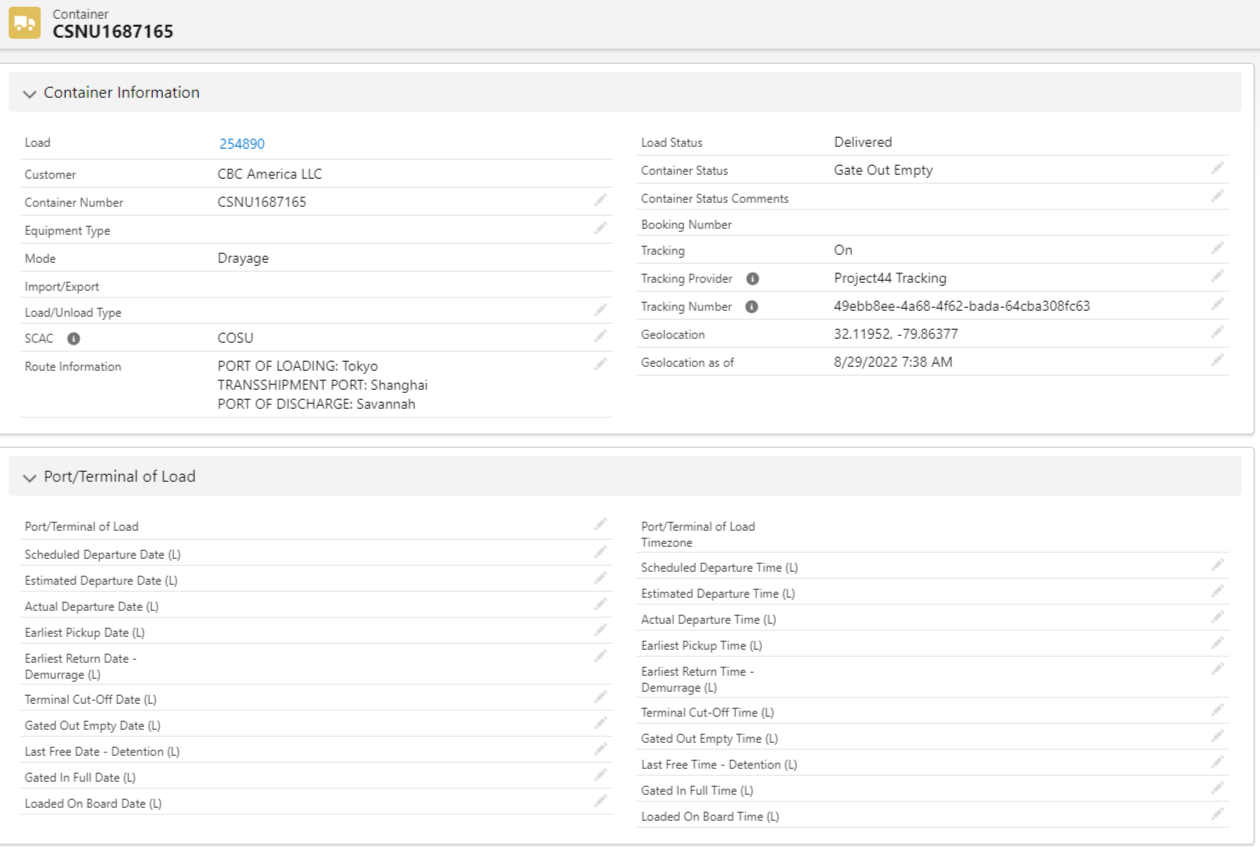This screenshot has width=1260, height=847.
Task: Edit 'Geolocation as of' pencil icon
Action: [x=1217, y=360]
